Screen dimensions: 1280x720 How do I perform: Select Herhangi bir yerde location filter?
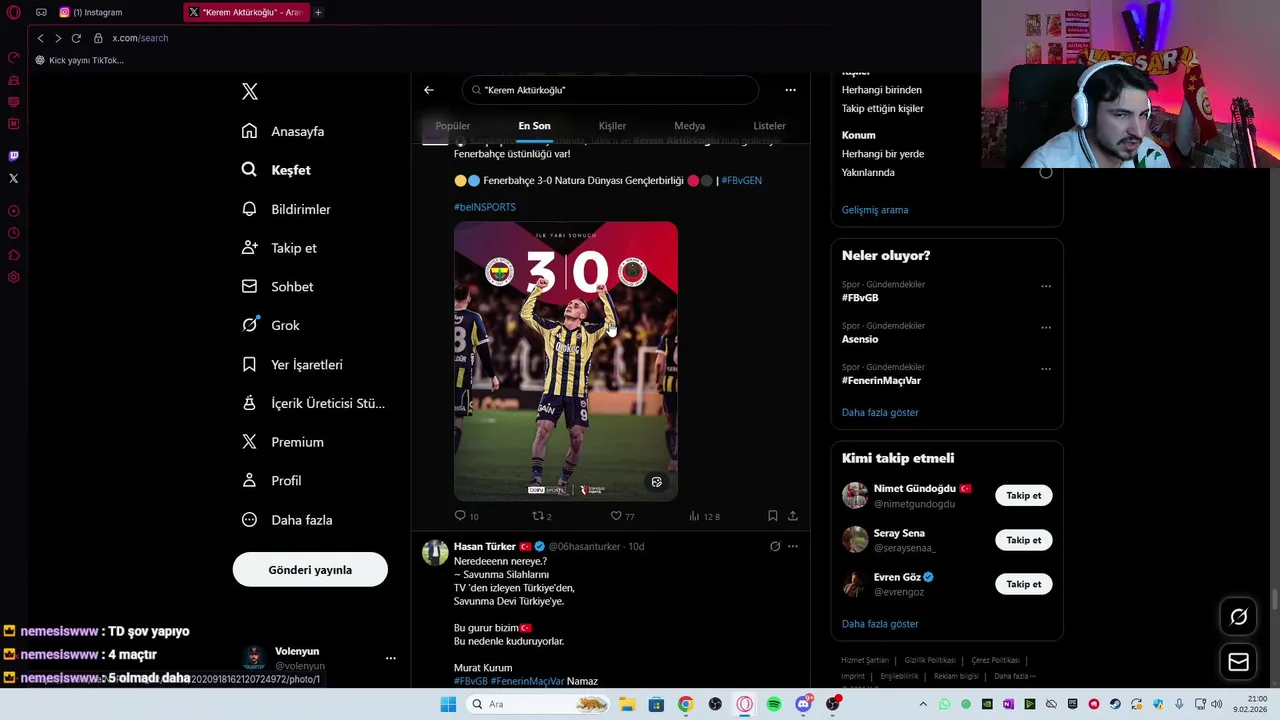coord(883,154)
